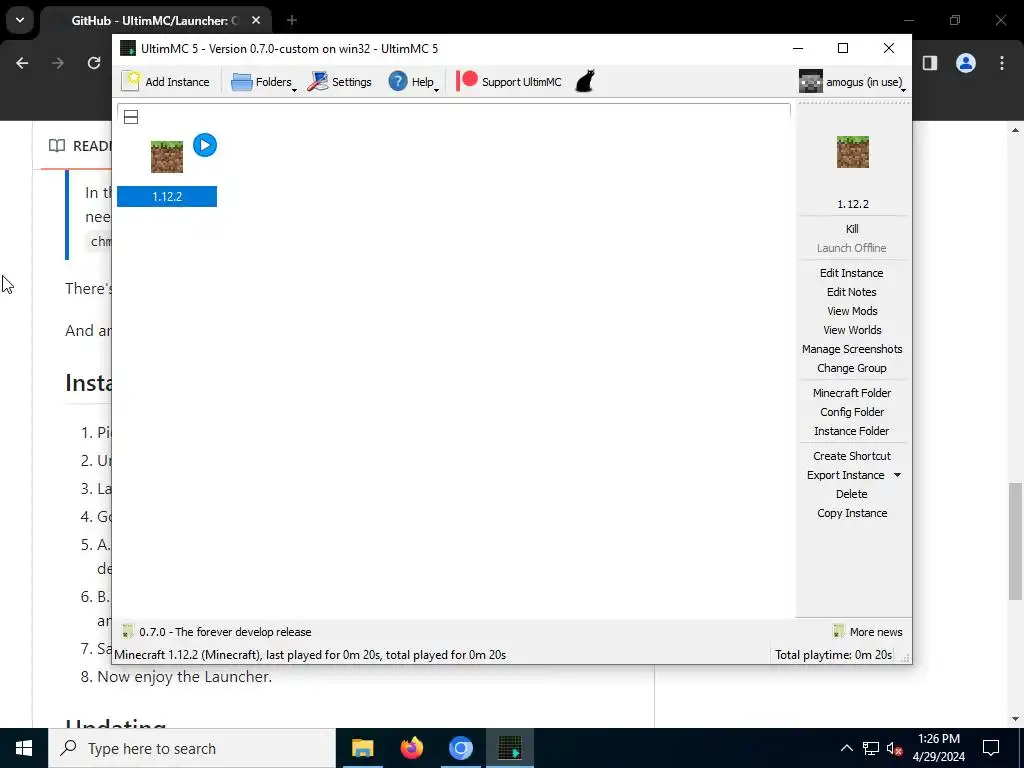
Task: Collapse the instance group with minus icon
Action: tap(131, 117)
